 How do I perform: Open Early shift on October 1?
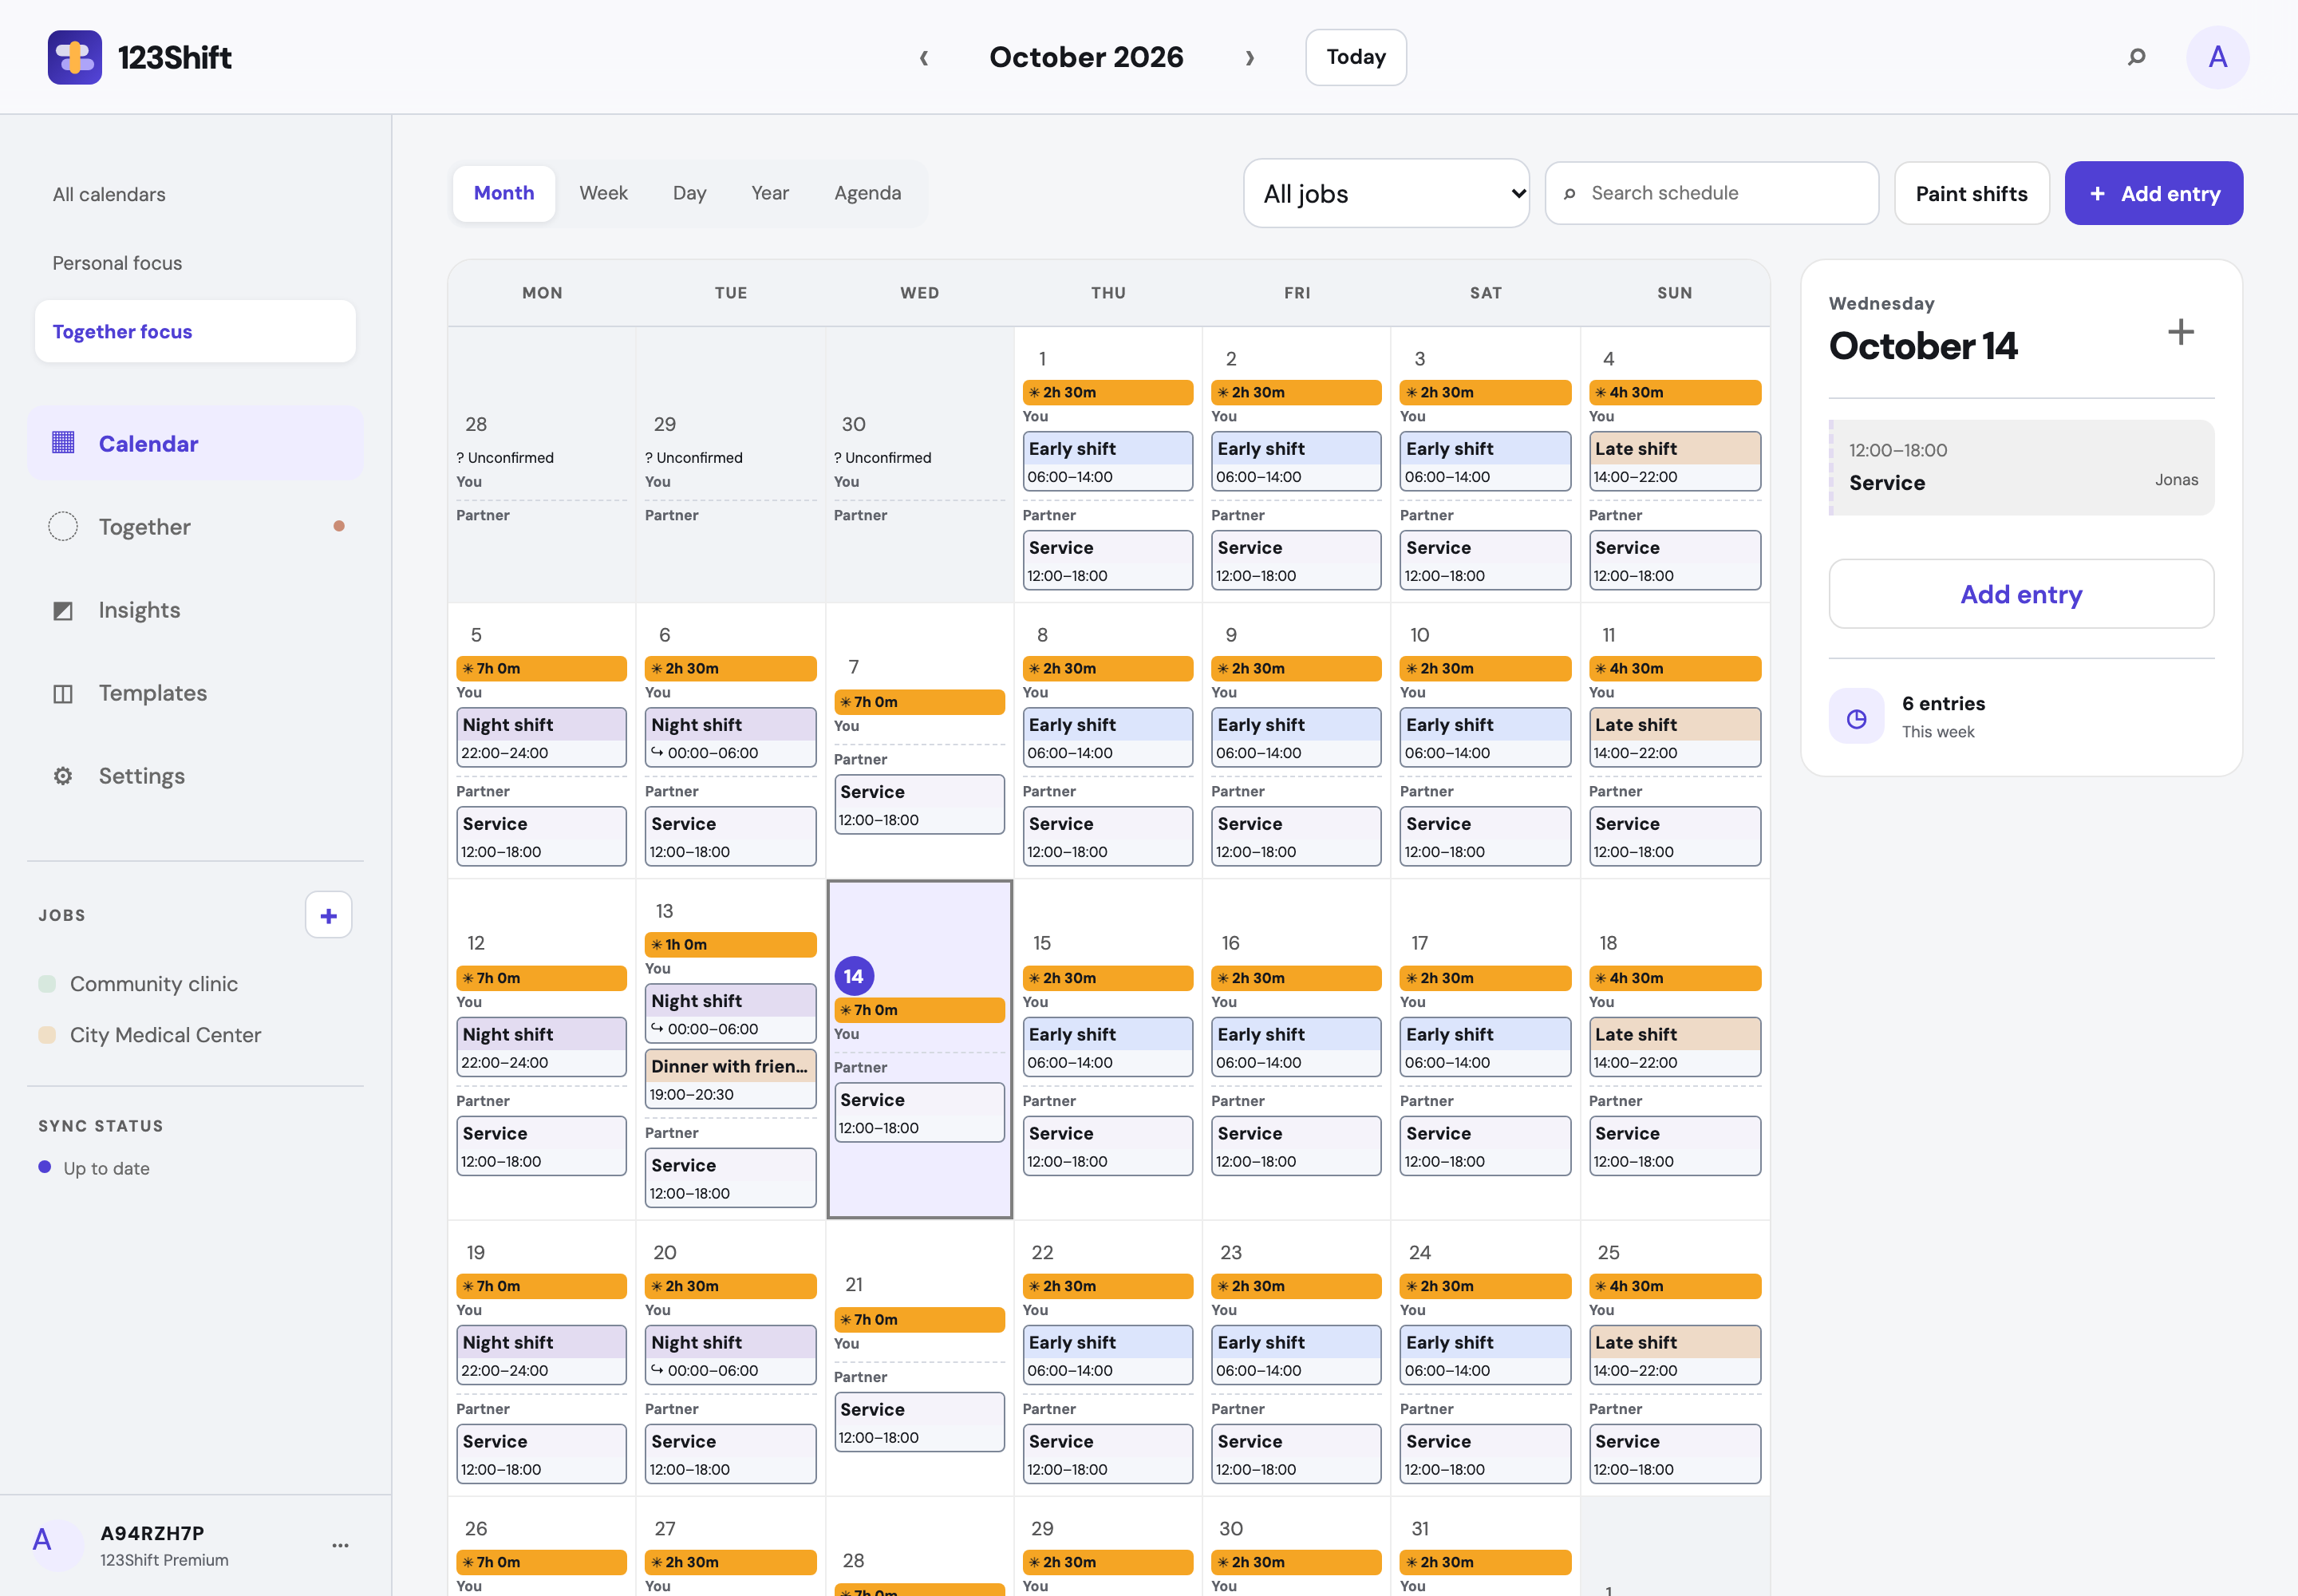(1107, 461)
